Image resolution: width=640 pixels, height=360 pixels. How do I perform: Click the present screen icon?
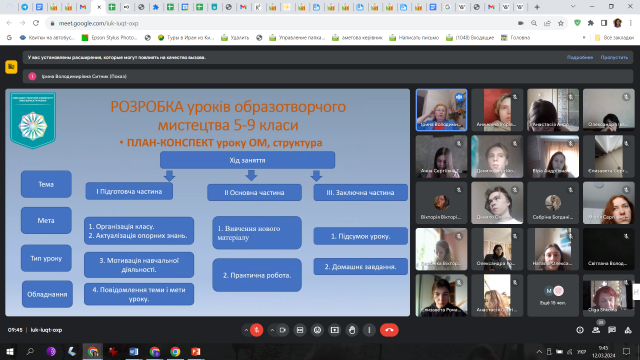tap(335, 330)
